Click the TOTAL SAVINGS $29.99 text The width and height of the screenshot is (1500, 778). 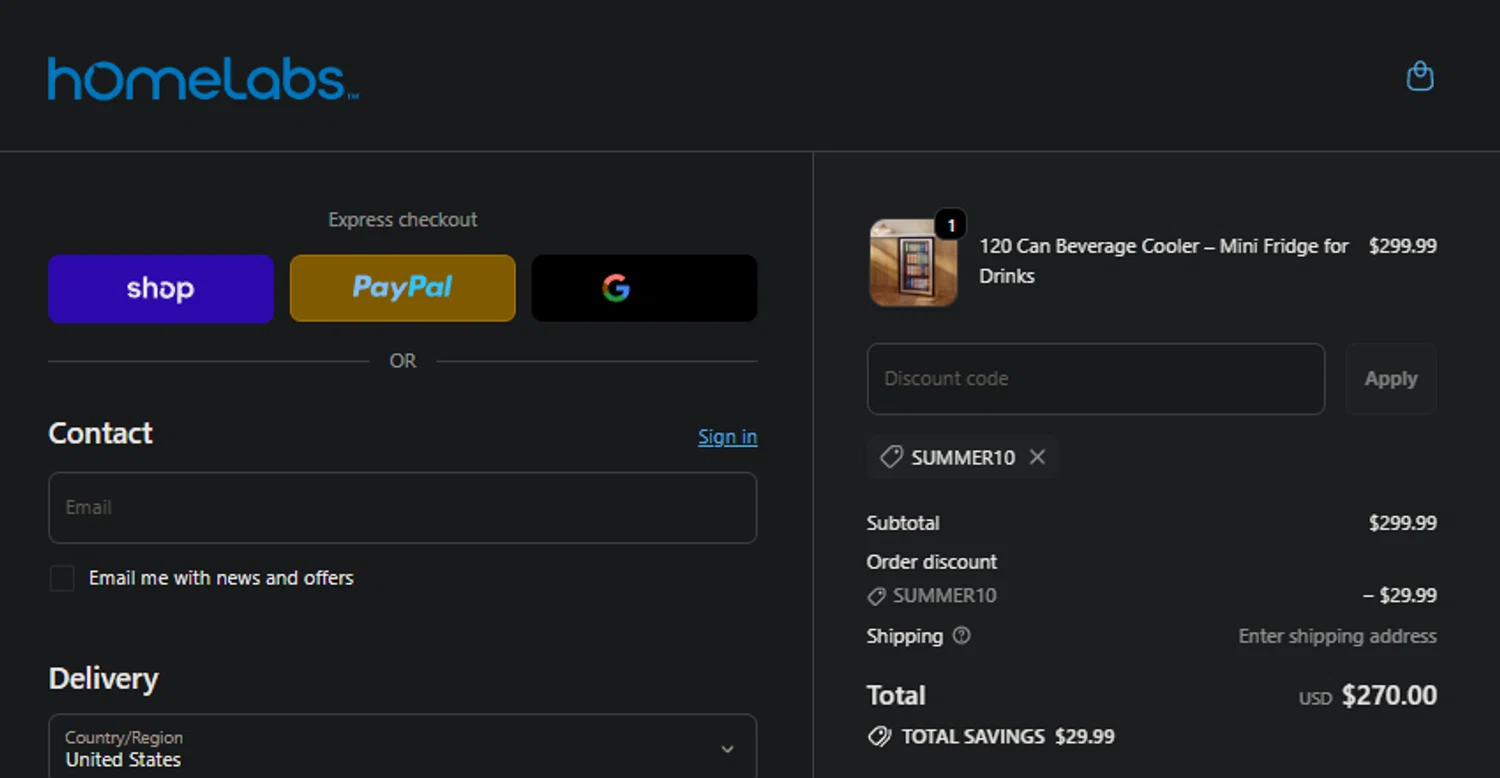1008,737
